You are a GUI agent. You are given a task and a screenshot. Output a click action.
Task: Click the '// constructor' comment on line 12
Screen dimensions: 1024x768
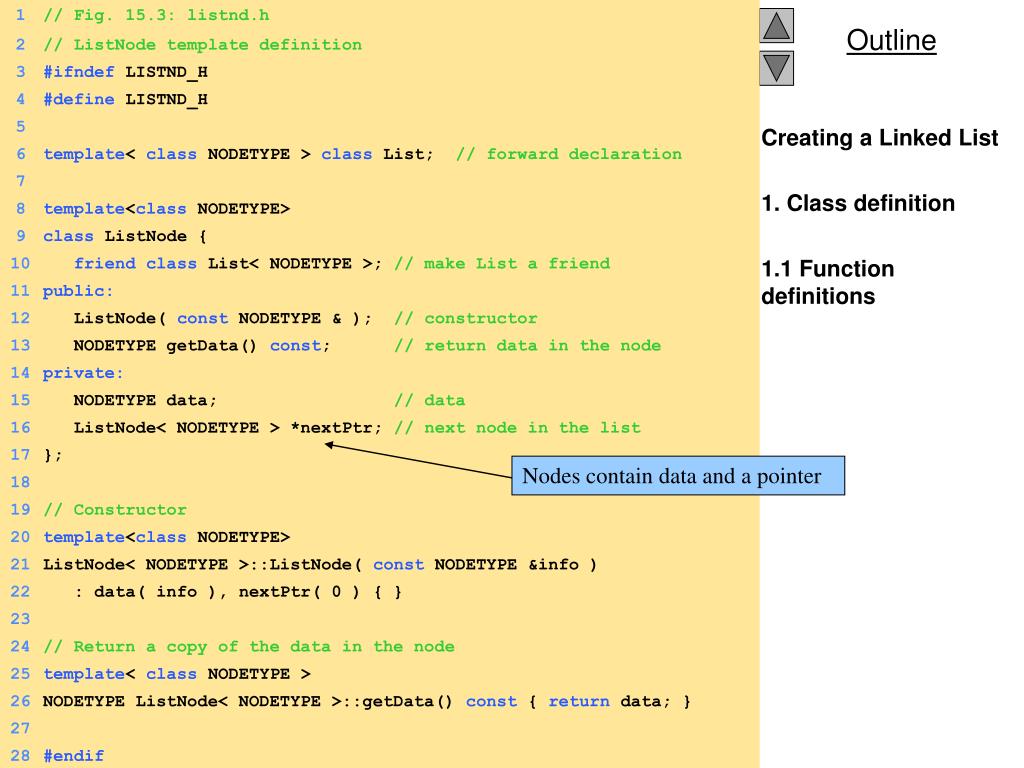[x=466, y=318]
